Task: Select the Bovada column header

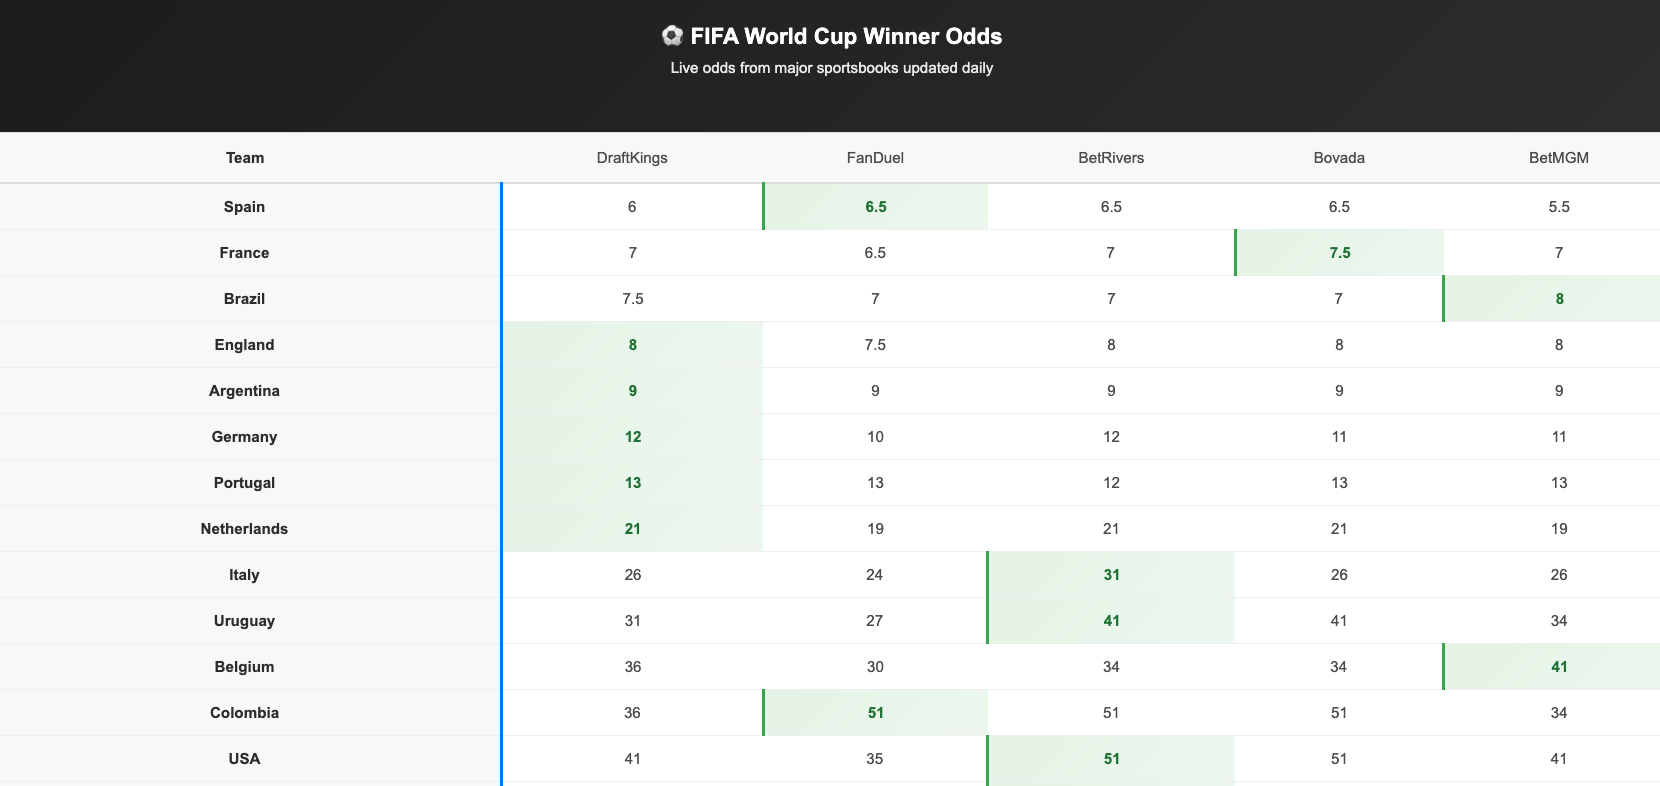Action: 1339,158
